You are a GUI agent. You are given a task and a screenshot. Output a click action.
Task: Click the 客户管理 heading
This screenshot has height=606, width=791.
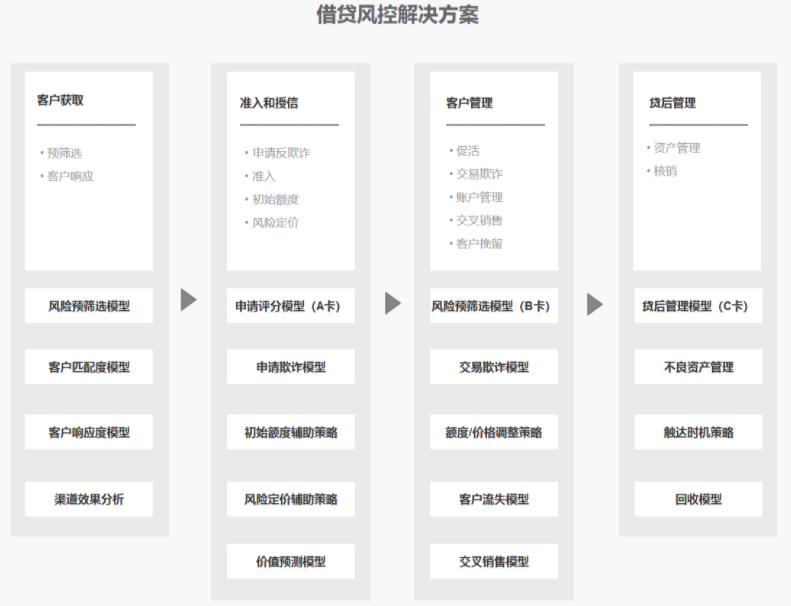(x=469, y=103)
